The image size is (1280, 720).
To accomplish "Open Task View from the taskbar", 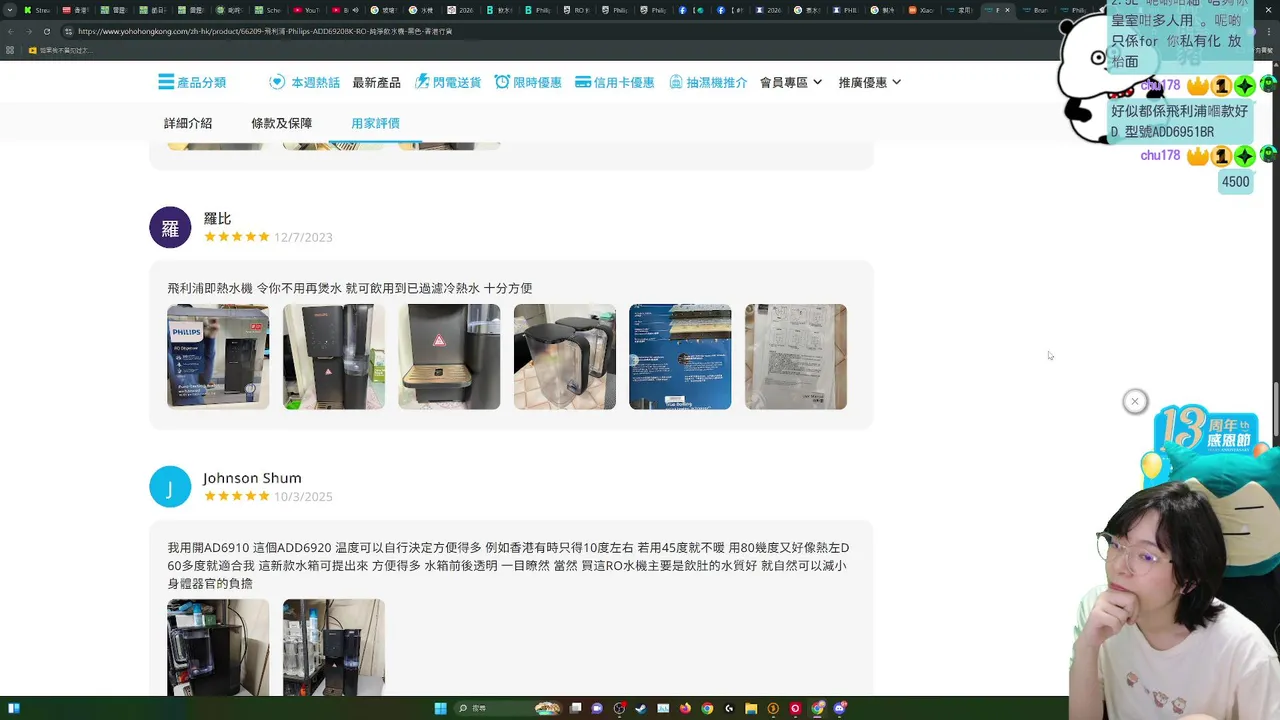I will point(575,709).
